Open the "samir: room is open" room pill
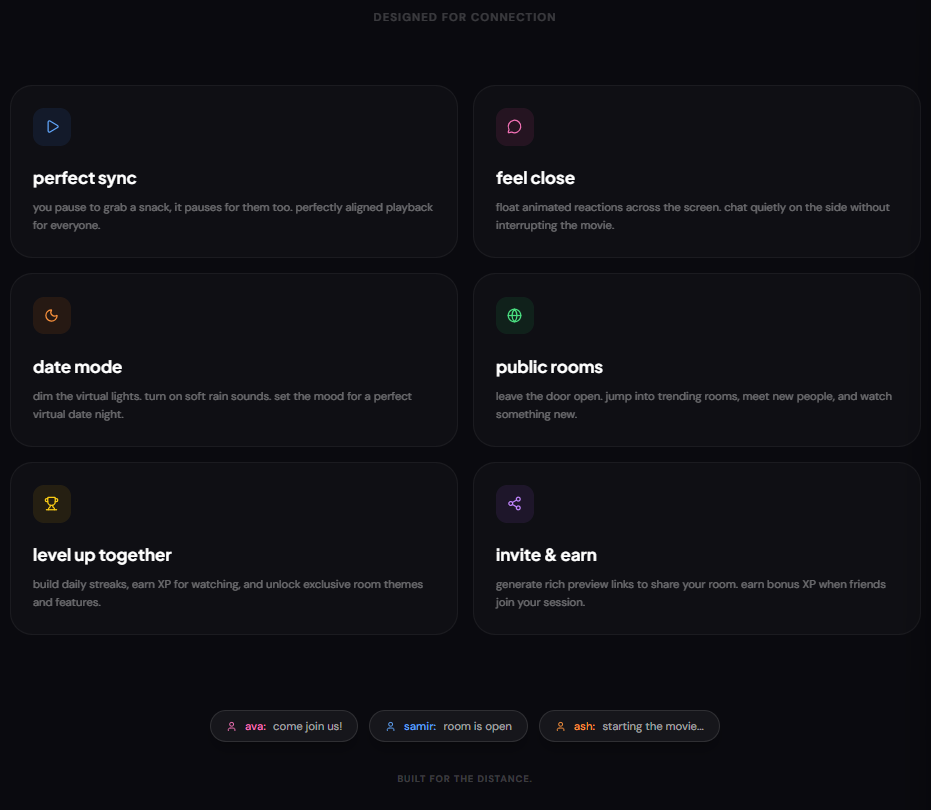This screenshot has width=931, height=810. pos(448,726)
